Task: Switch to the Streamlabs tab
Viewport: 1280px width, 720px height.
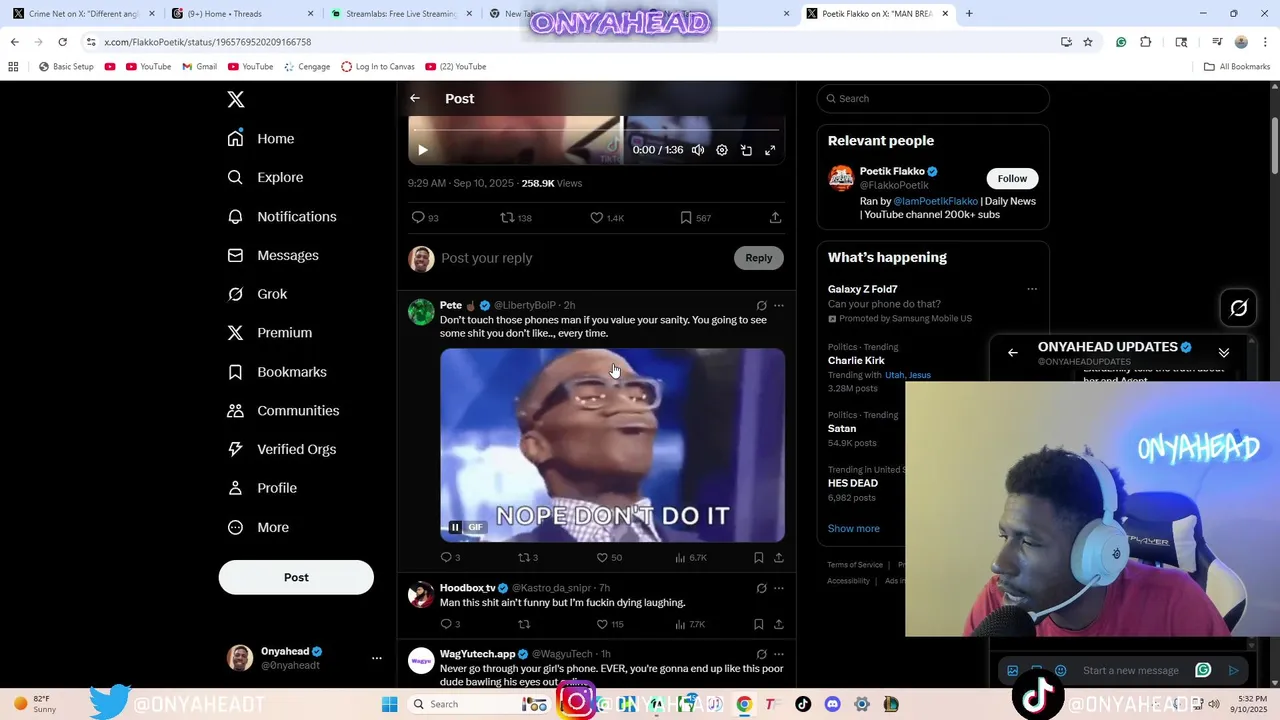Action: click(x=400, y=14)
